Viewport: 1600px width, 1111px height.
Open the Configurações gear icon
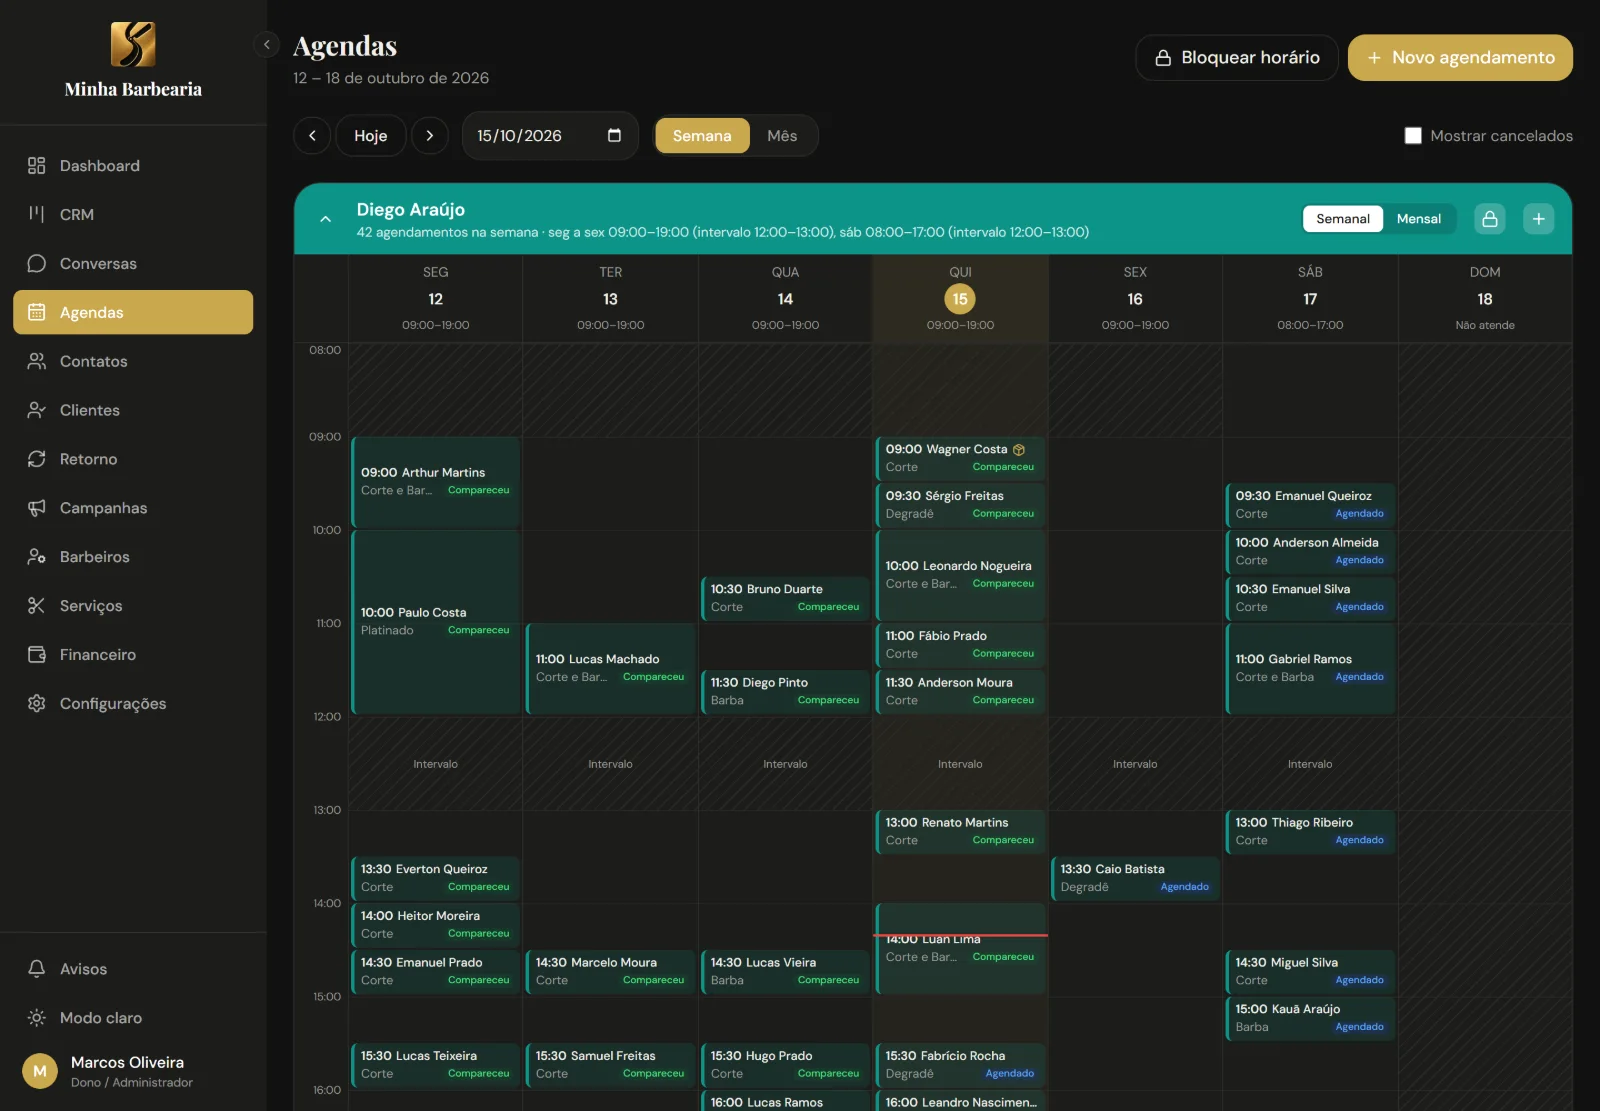[37, 705]
